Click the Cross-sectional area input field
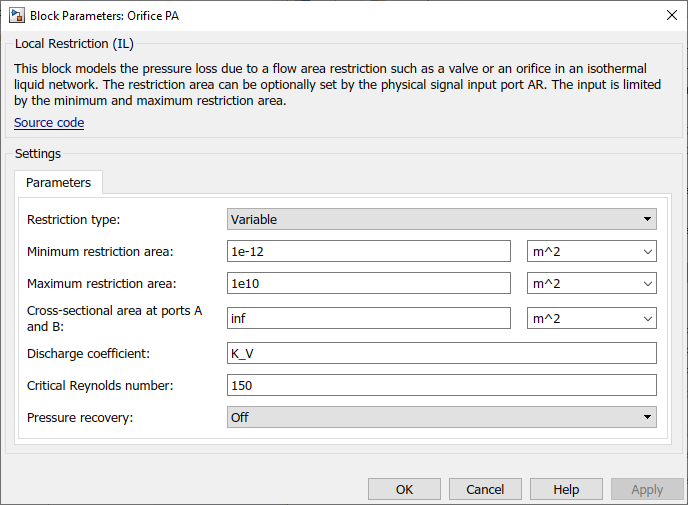Viewport: 688px width, 505px height. [369, 318]
